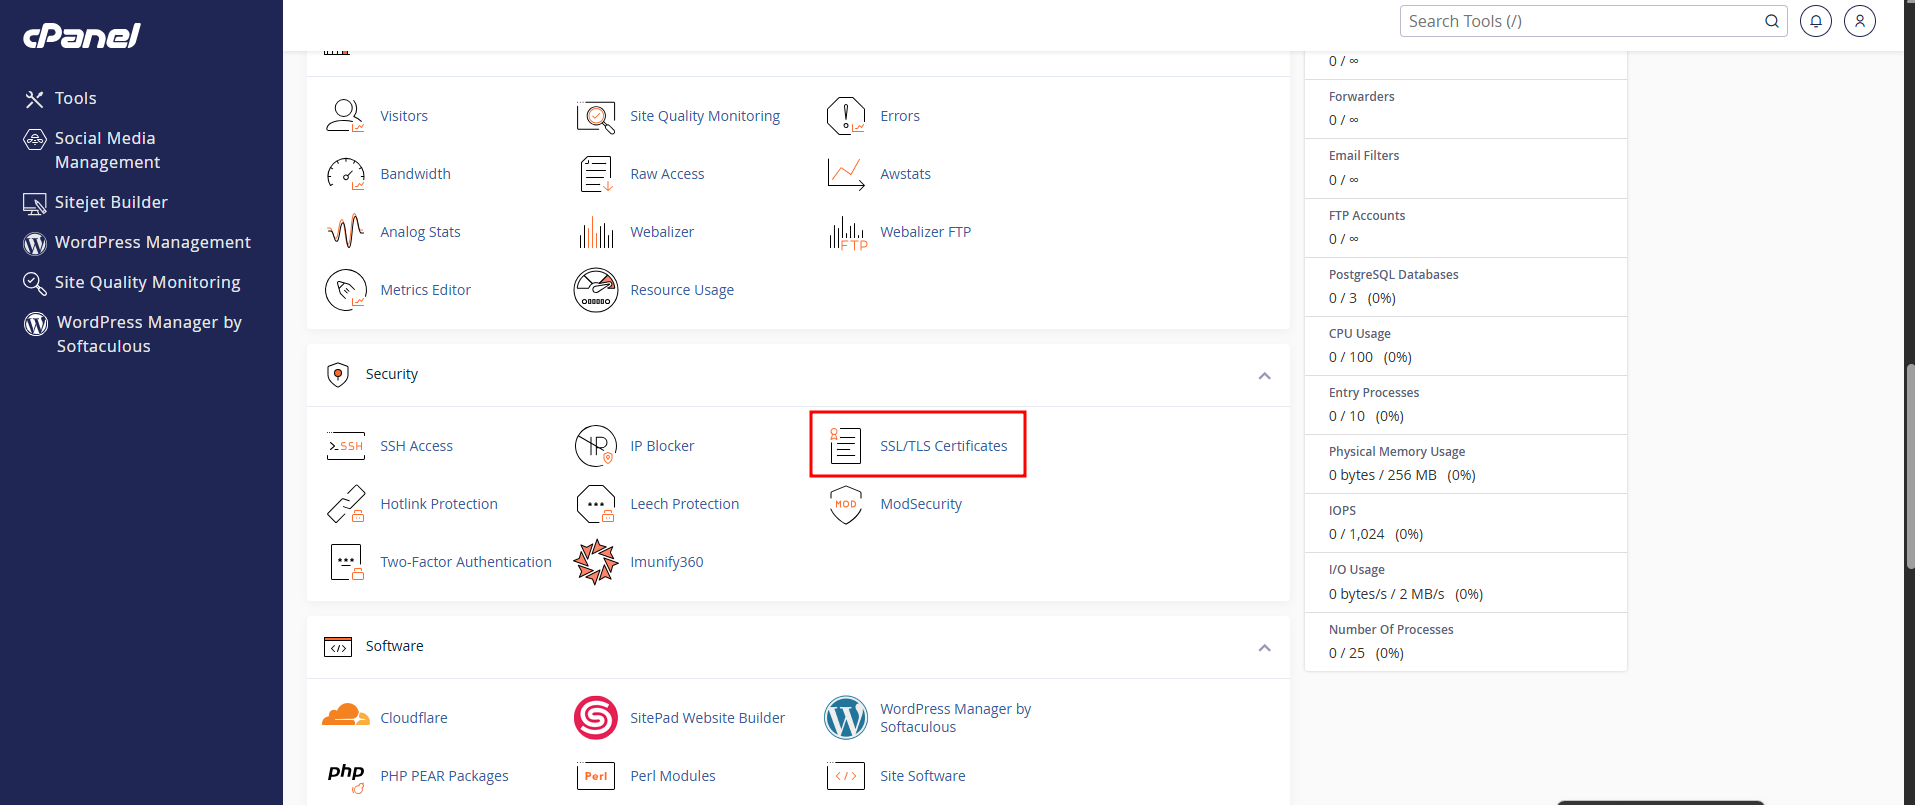Open the Cloudflare link
Screen dimensions: 1915x805
[x=414, y=718]
